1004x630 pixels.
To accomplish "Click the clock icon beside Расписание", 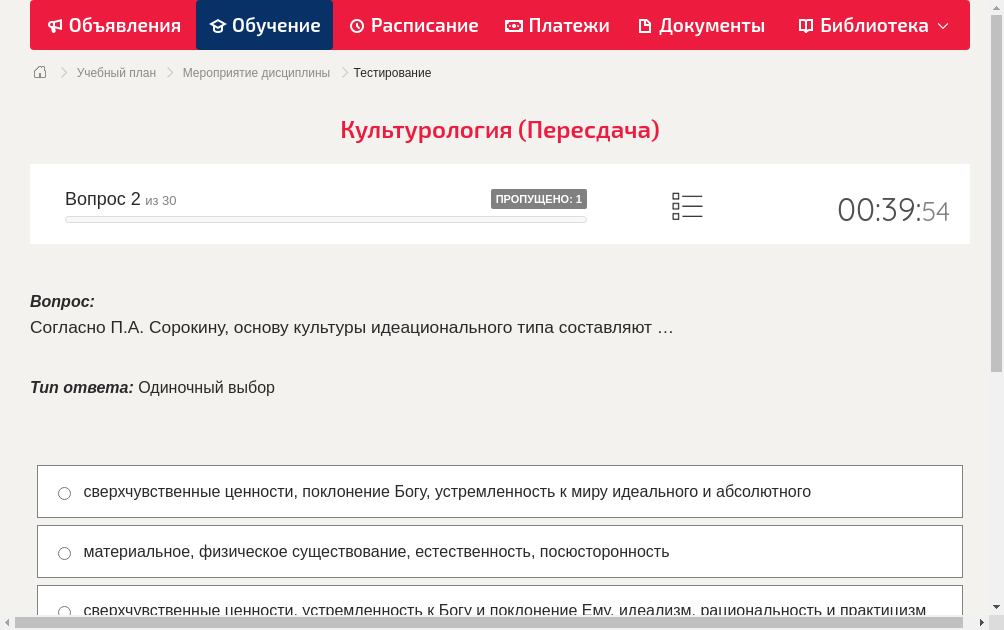I will 356,25.
